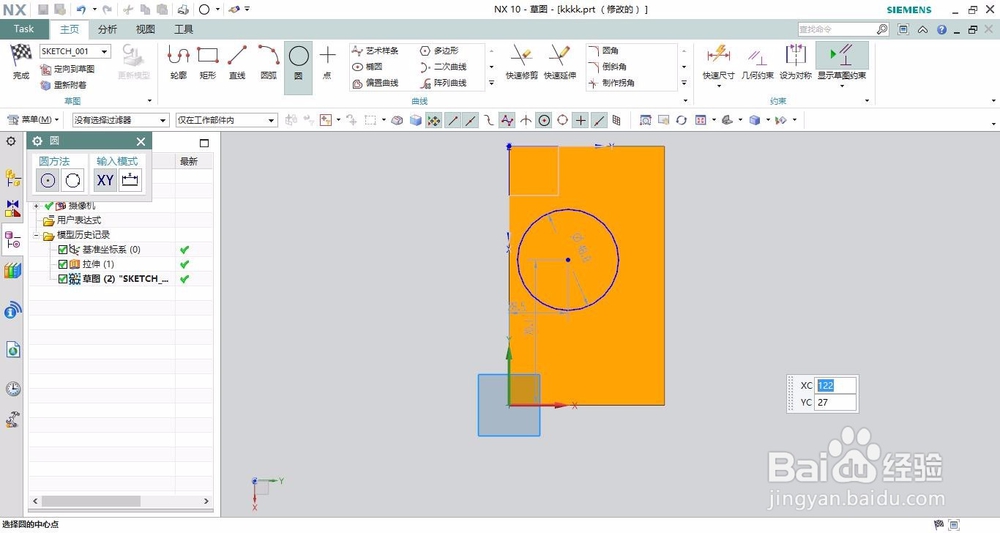Image resolution: width=1000 pixels, height=533 pixels.
Task: Open Rapid Dimension (快速尺寸) tool
Action: point(719,61)
